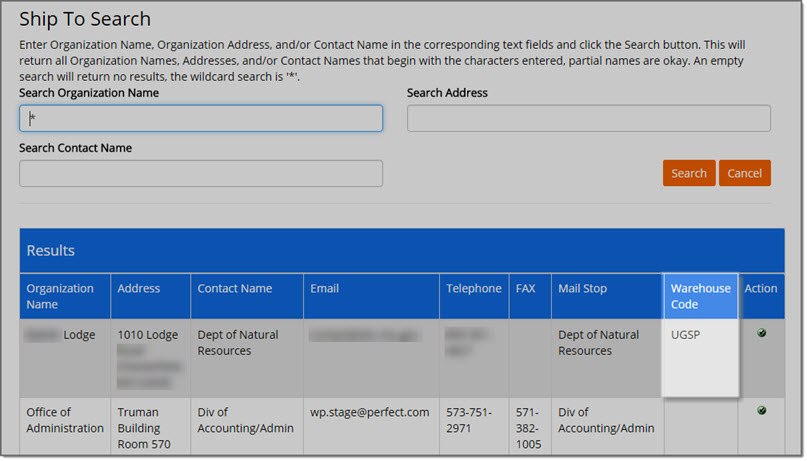Click the orange Search button
Image resolution: width=807 pixels, height=461 pixels.
689,173
